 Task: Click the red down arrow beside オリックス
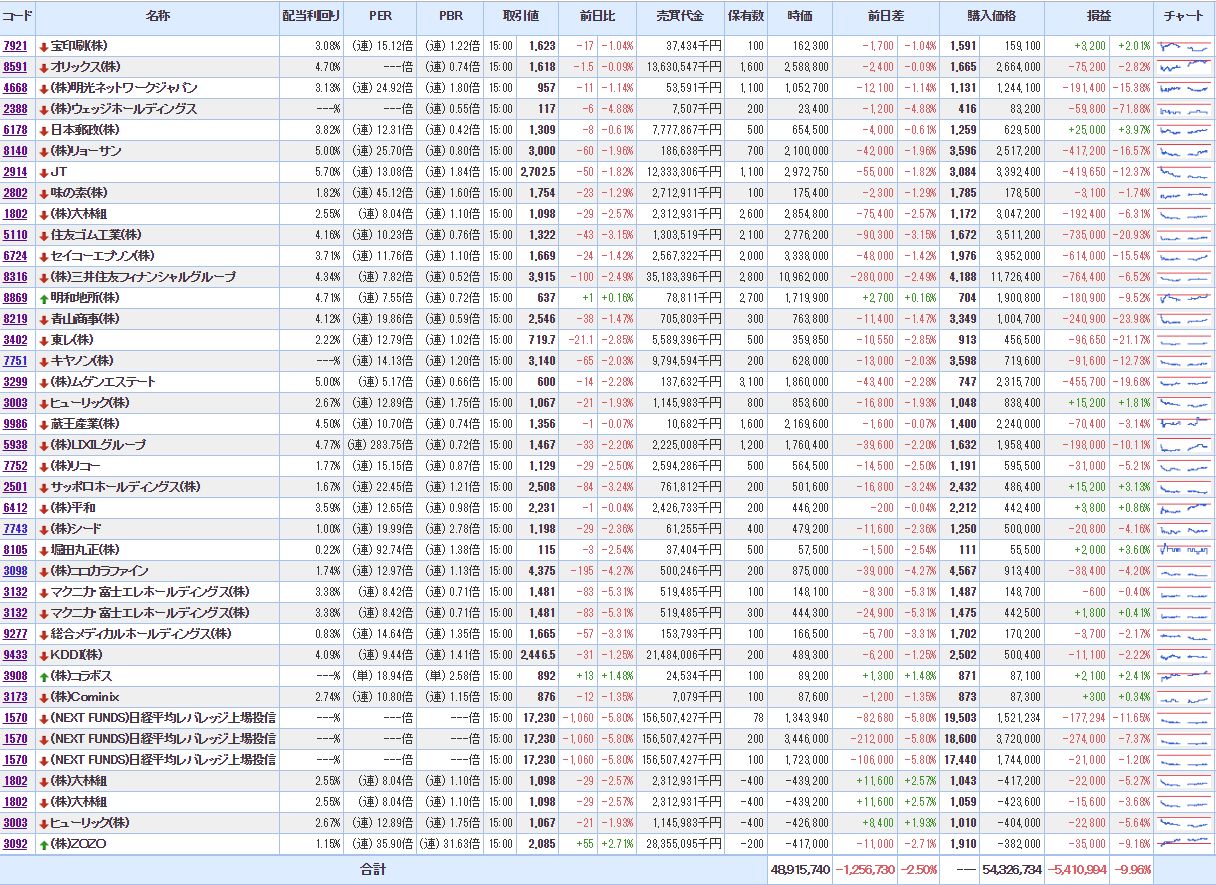point(43,67)
